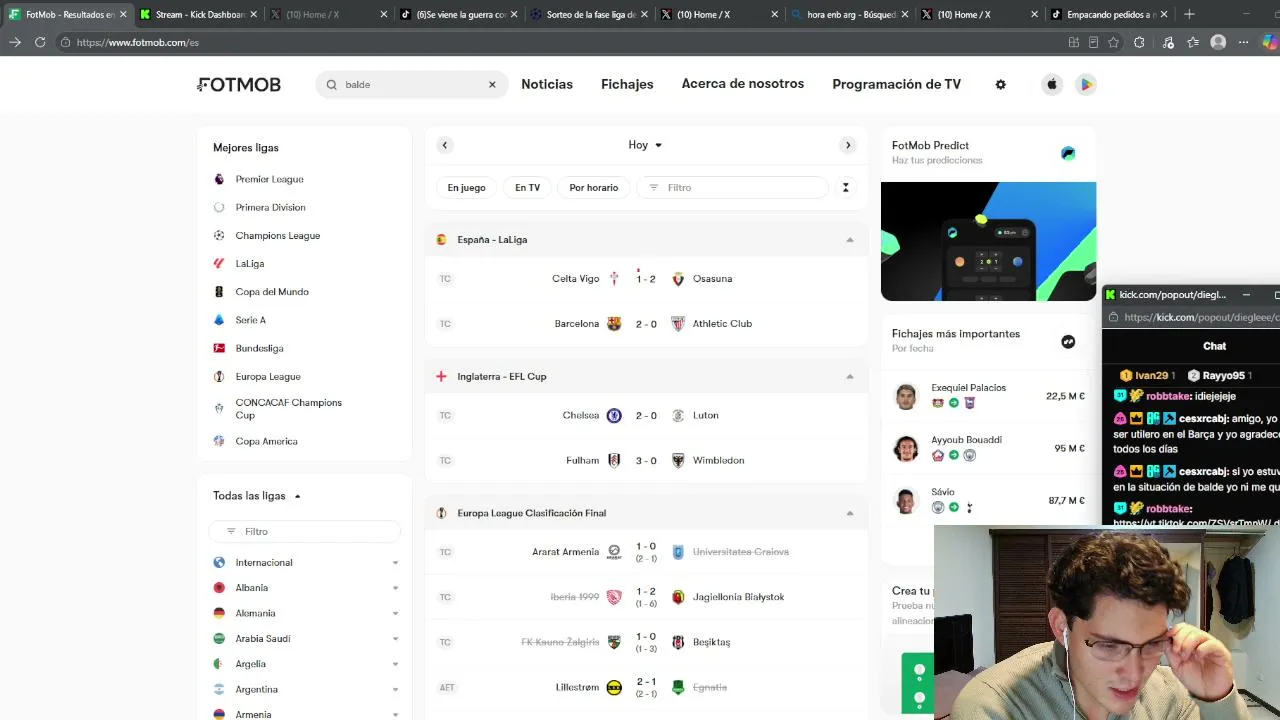Open the browser Extensions puzzle icon
This screenshot has width=1280, height=720.
1139,42
